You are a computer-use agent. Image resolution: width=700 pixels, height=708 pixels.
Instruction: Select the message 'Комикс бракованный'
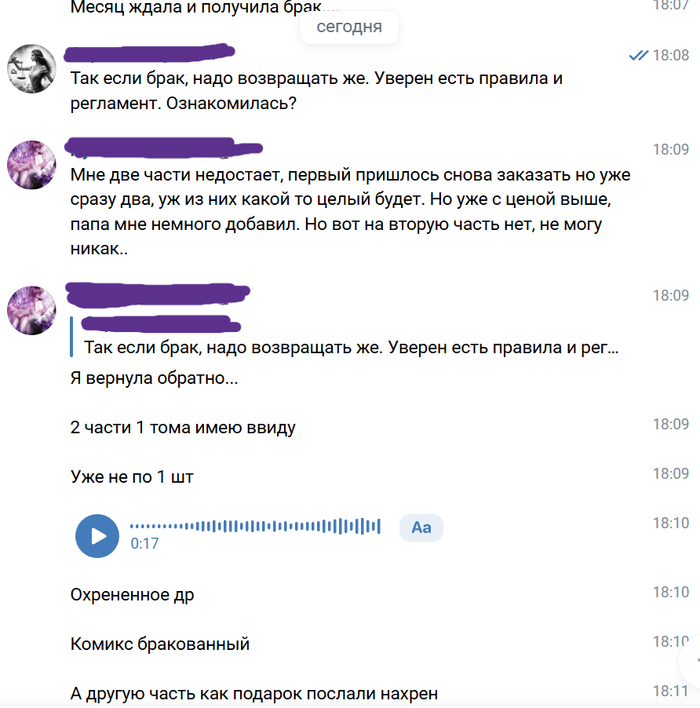point(160,644)
